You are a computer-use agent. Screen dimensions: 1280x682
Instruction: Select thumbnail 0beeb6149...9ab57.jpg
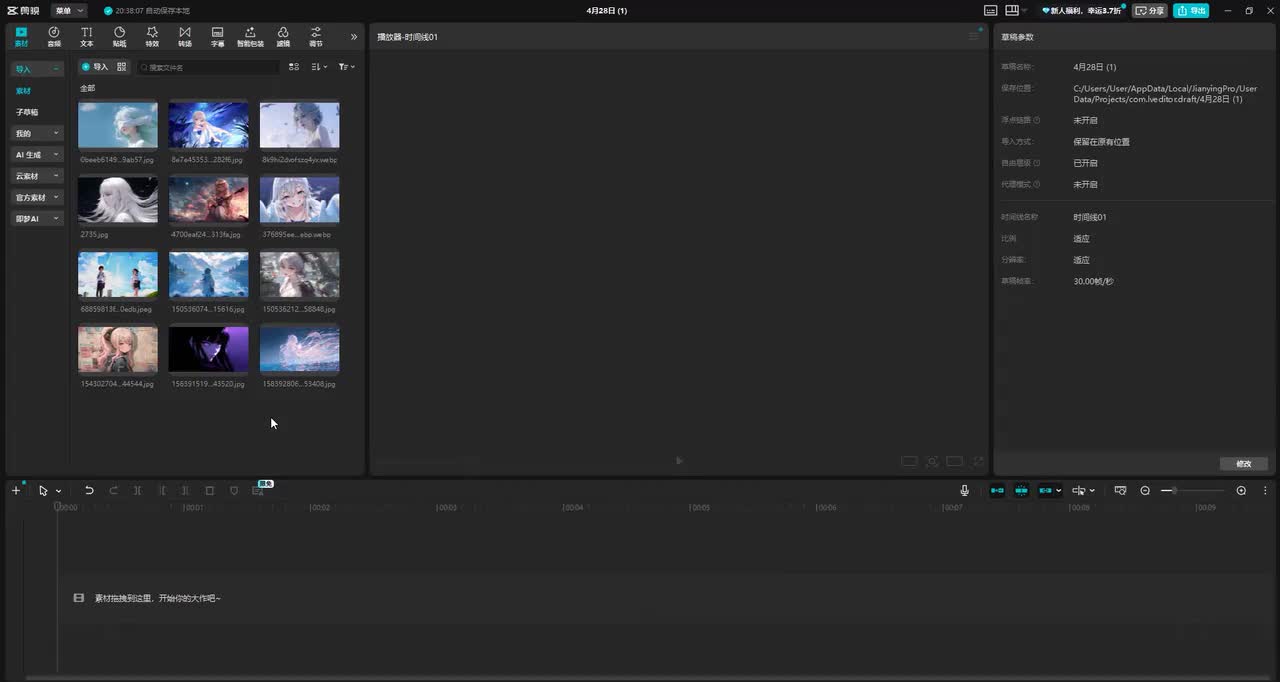pyautogui.click(x=118, y=125)
